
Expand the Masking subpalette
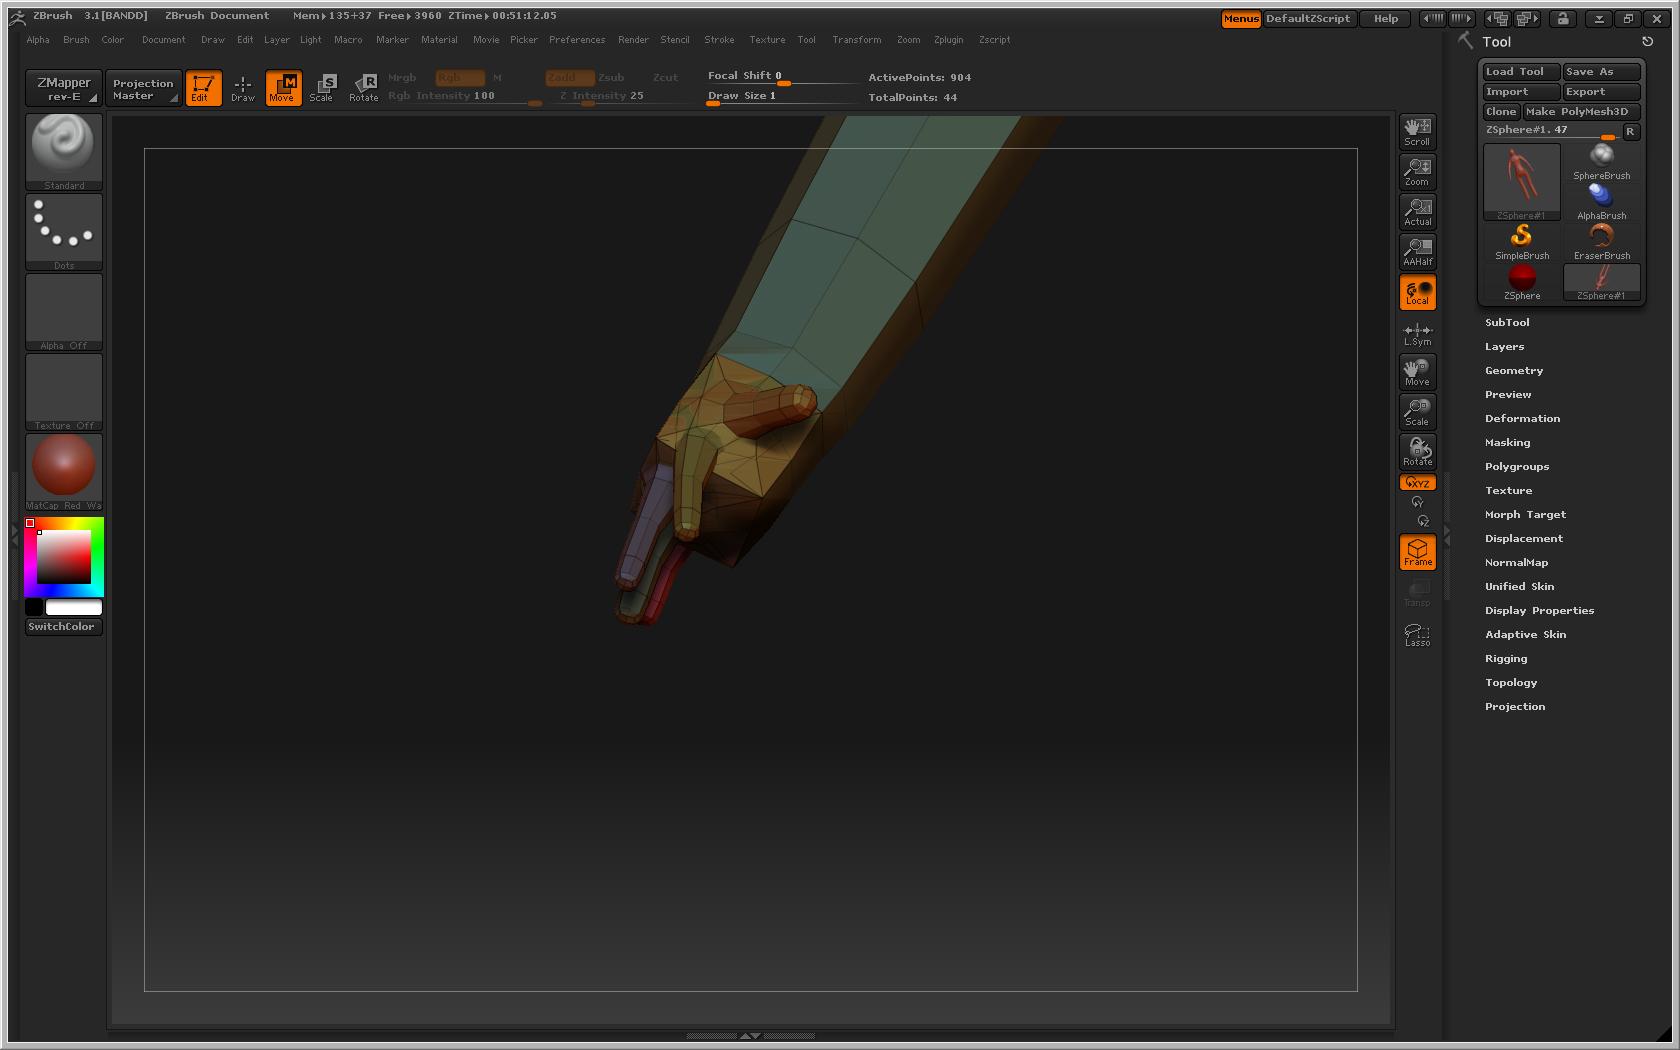point(1507,442)
